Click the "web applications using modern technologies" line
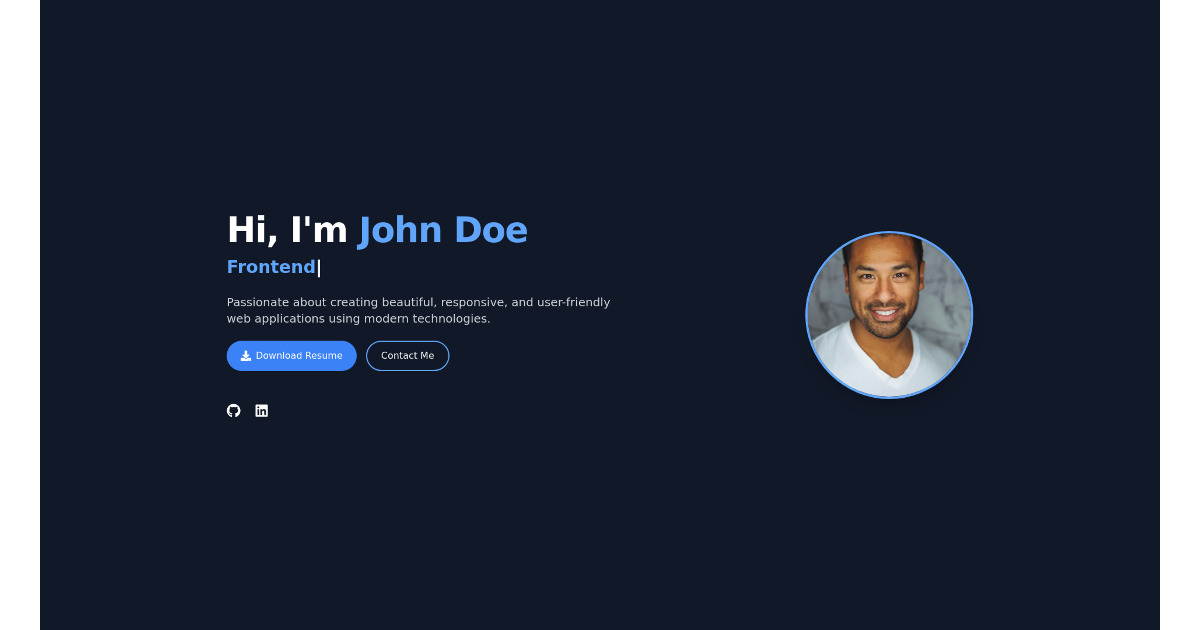Image resolution: width=1200 pixels, height=630 pixels. pyautogui.click(x=358, y=319)
